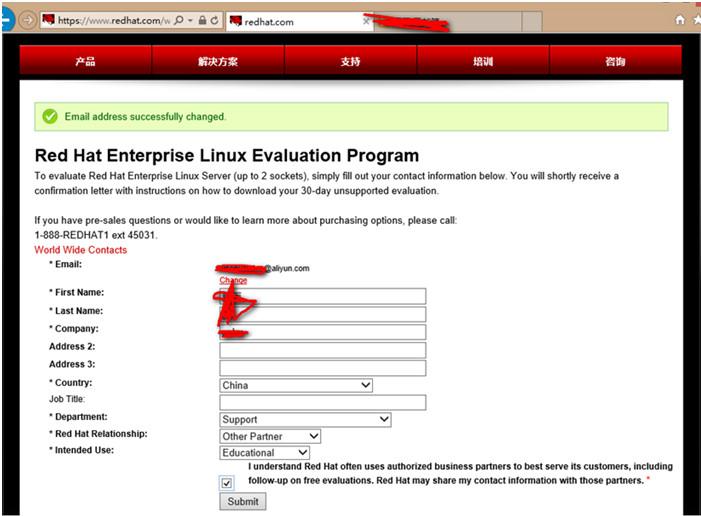
Task: Click the Submit button
Action: (x=243, y=501)
